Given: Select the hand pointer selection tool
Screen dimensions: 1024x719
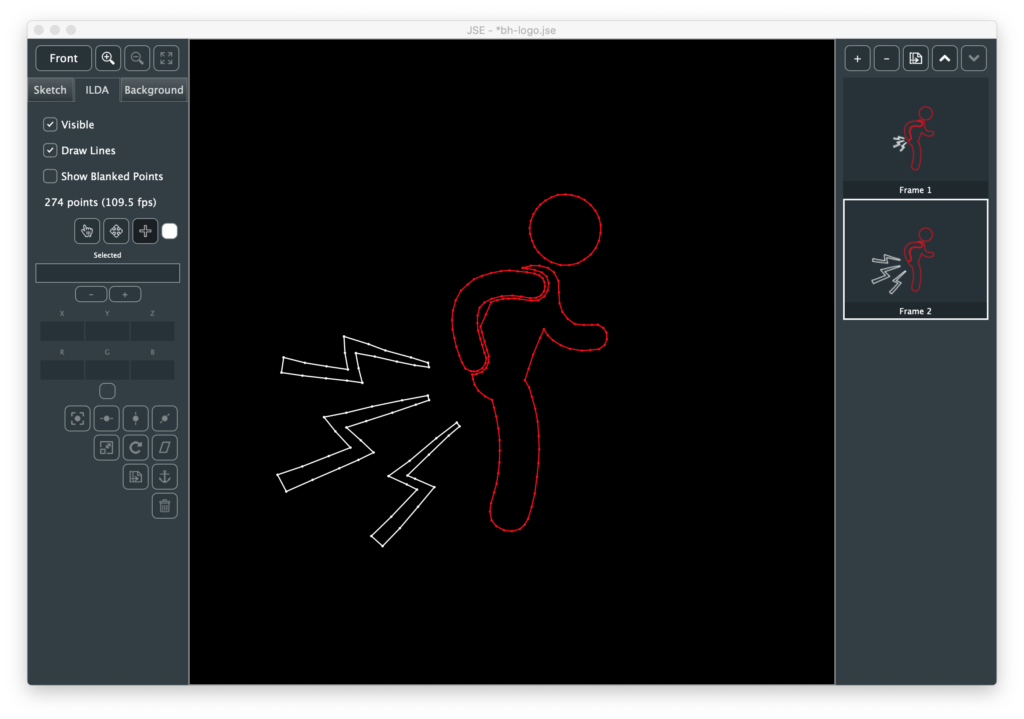Looking at the screenshot, I should pos(87,231).
